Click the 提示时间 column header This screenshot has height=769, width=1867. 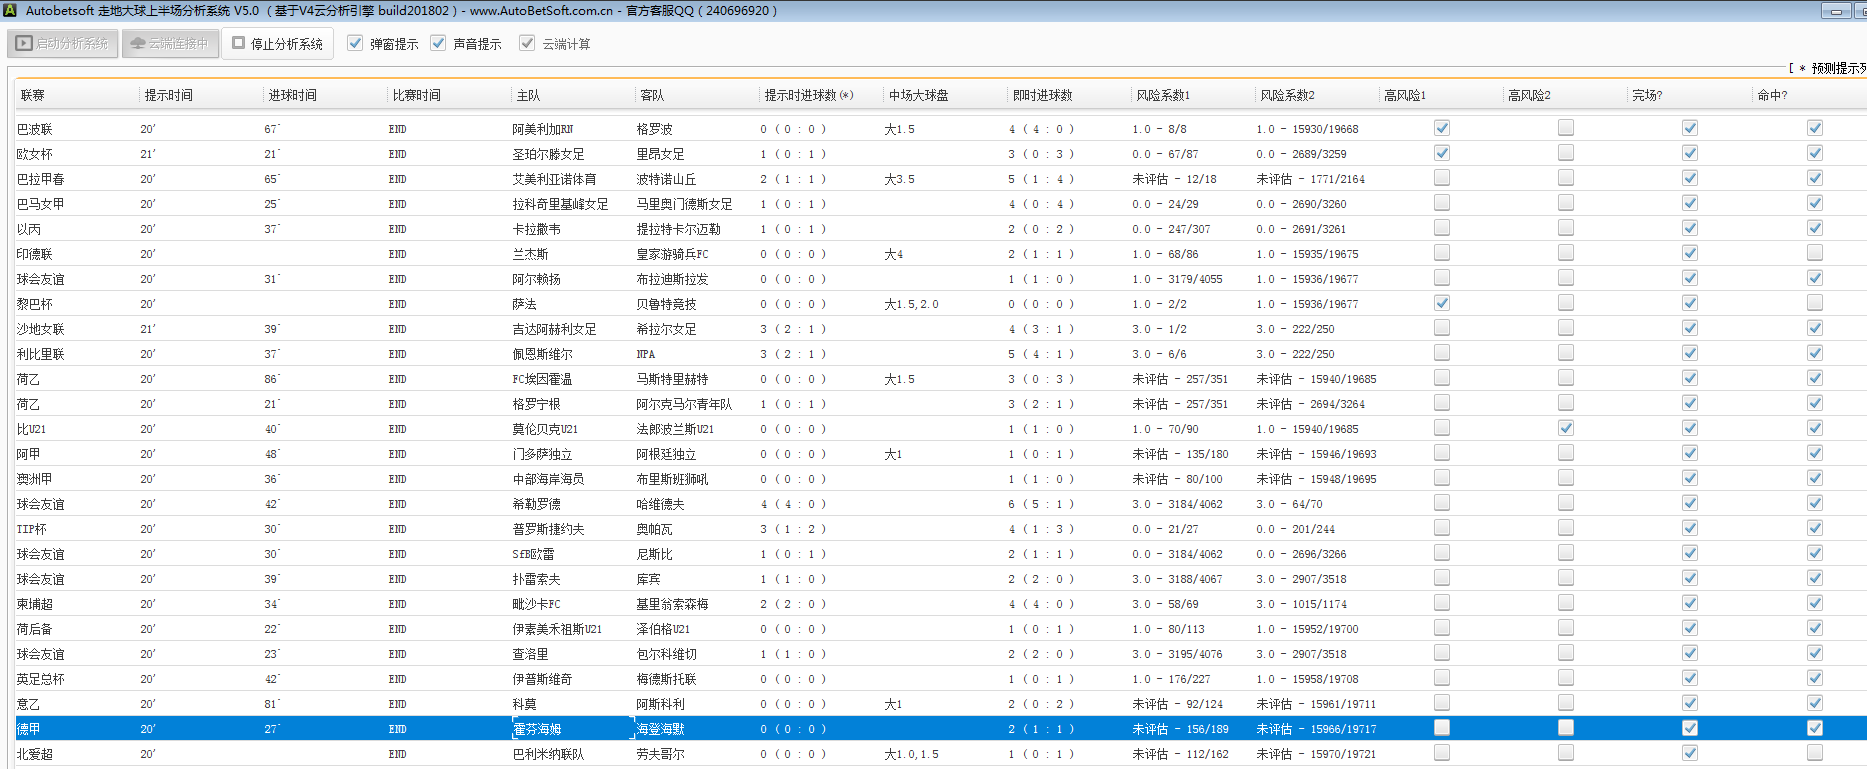[168, 95]
